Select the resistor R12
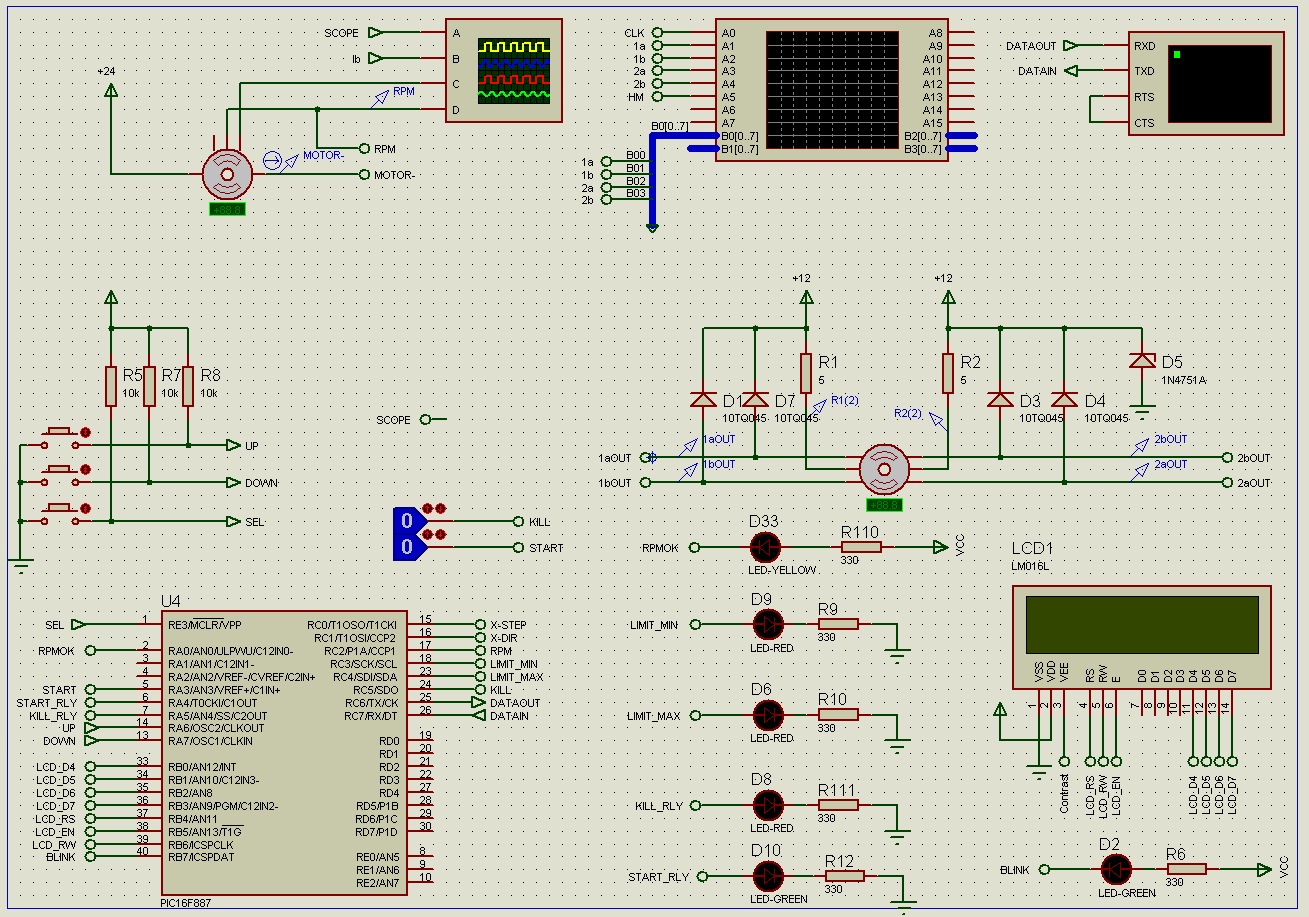 pos(845,876)
